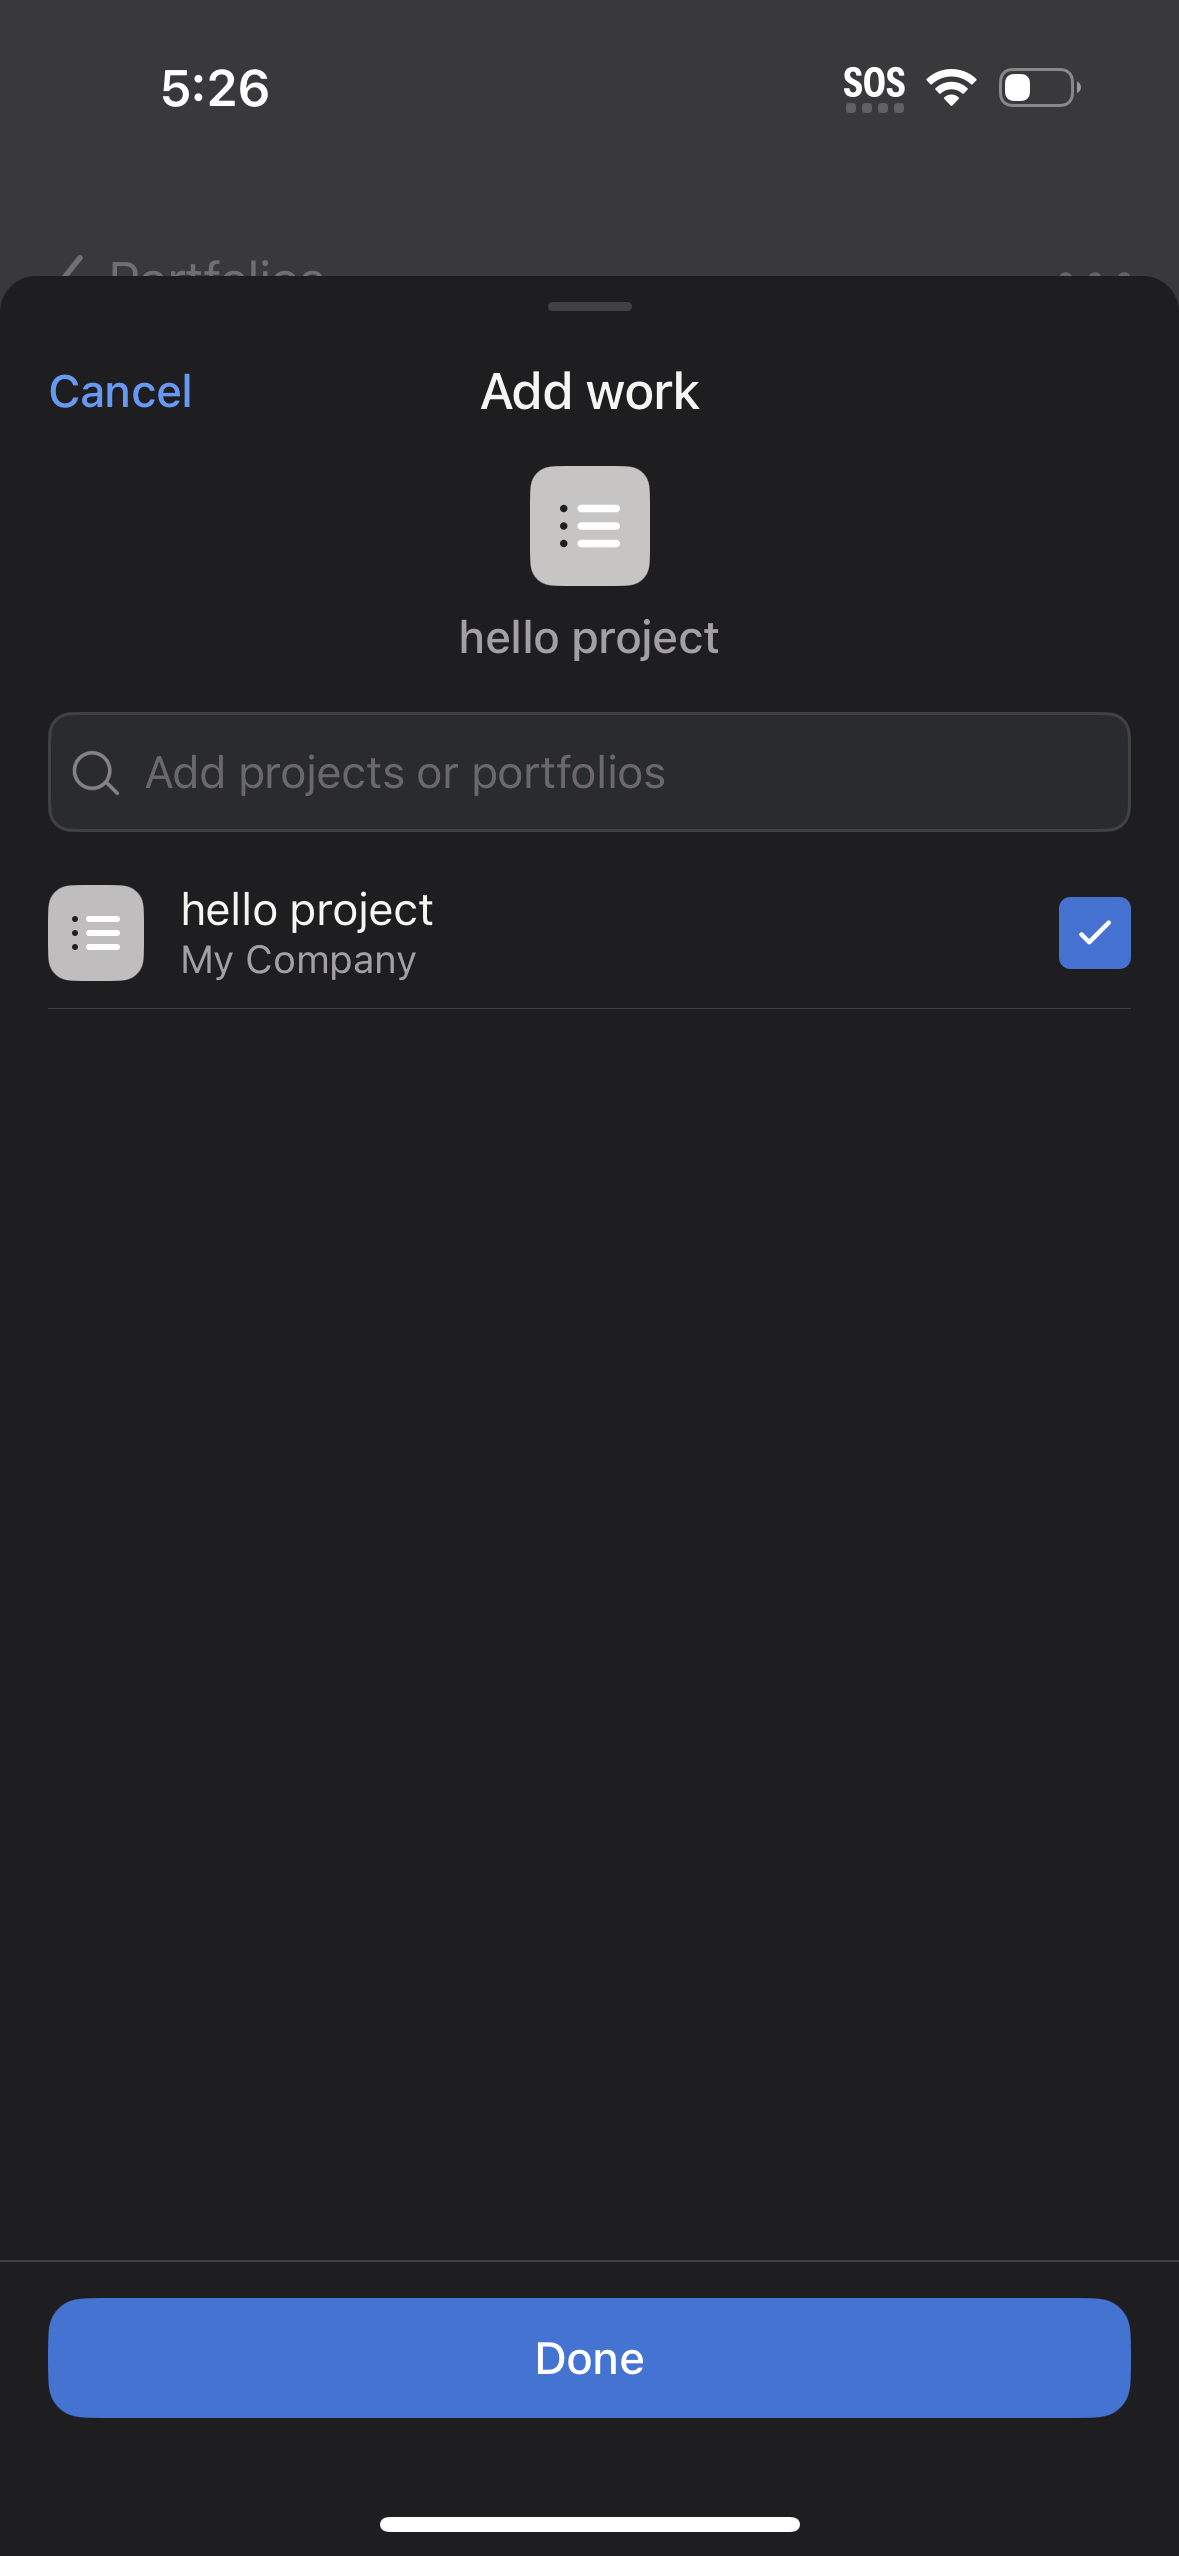This screenshot has width=1179, height=2556.
Task: Deselect the blue checkmark next to My Company
Action: click(1094, 933)
